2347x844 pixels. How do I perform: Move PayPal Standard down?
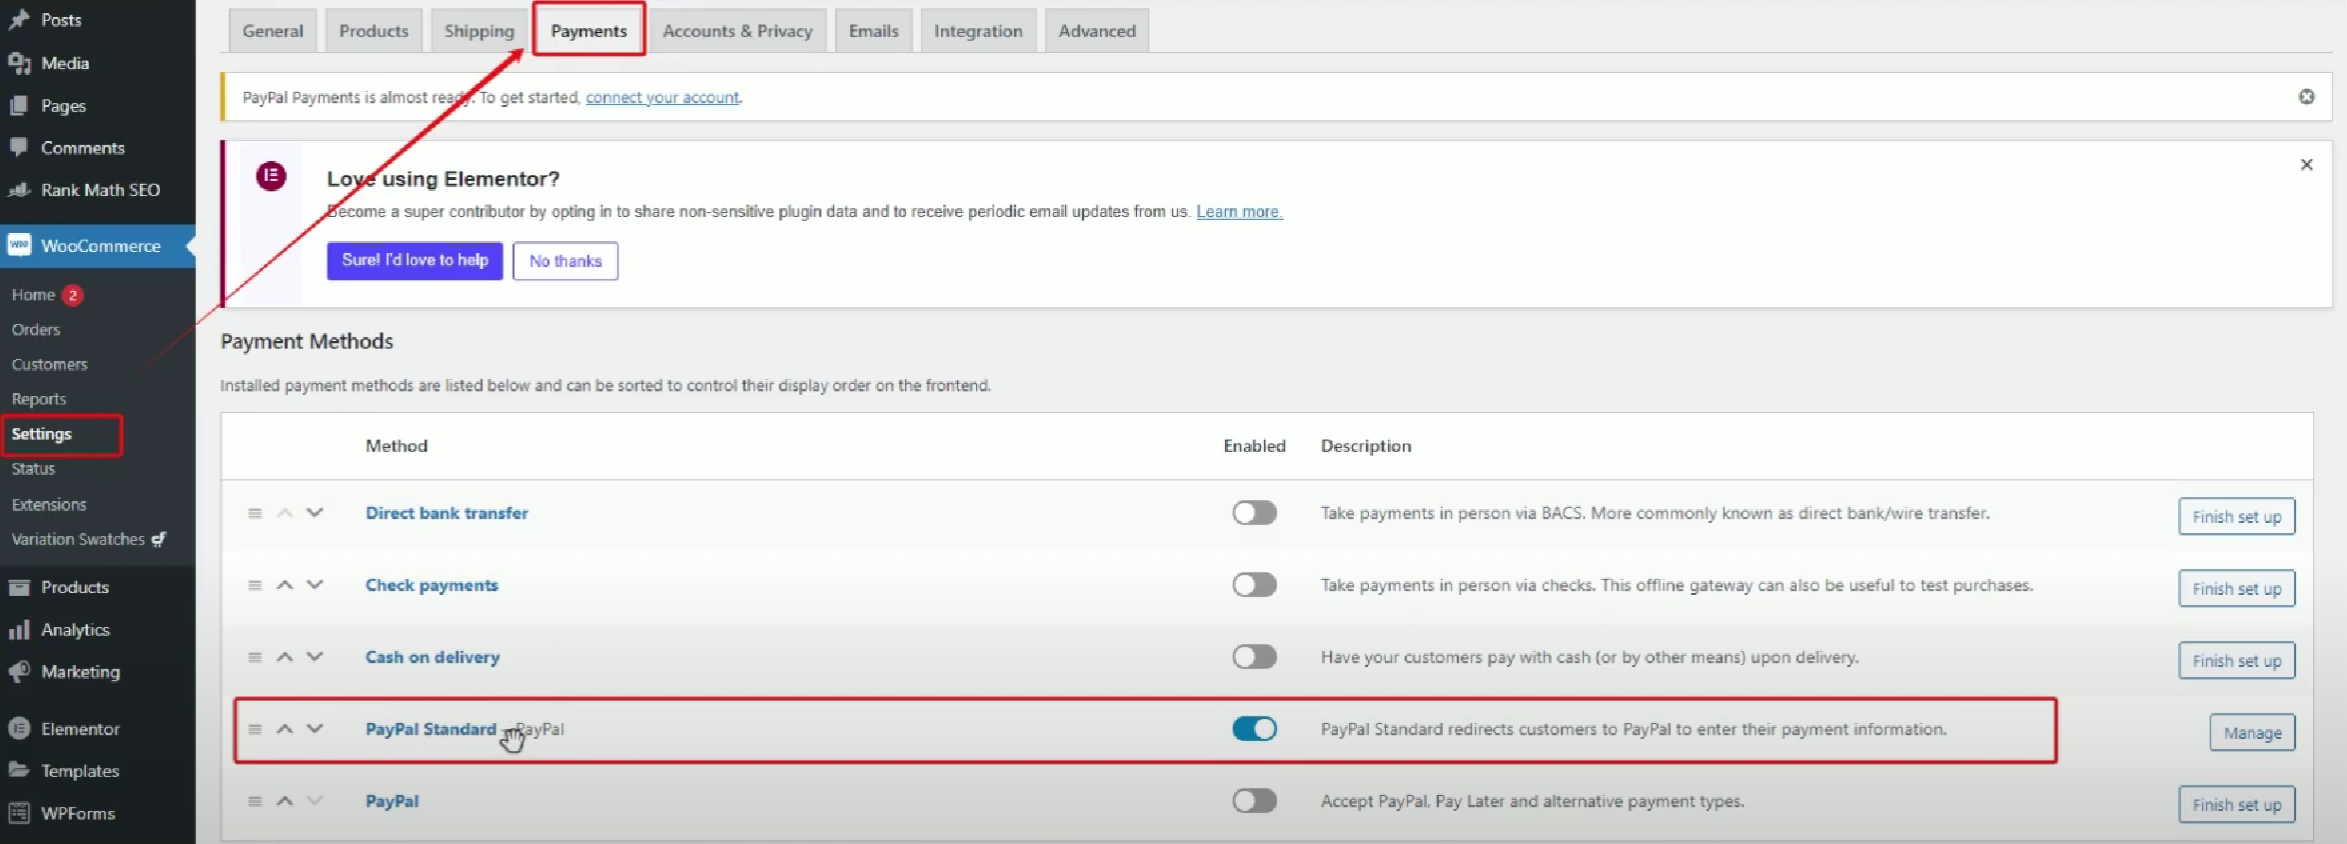[315, 729]
